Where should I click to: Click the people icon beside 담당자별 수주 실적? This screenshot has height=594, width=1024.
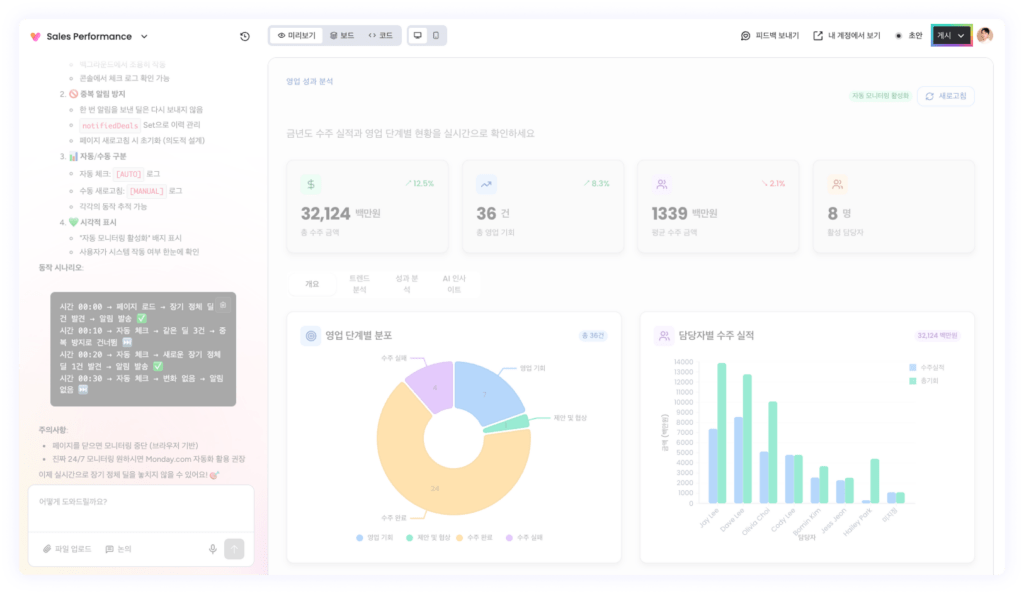click(663, 336)
